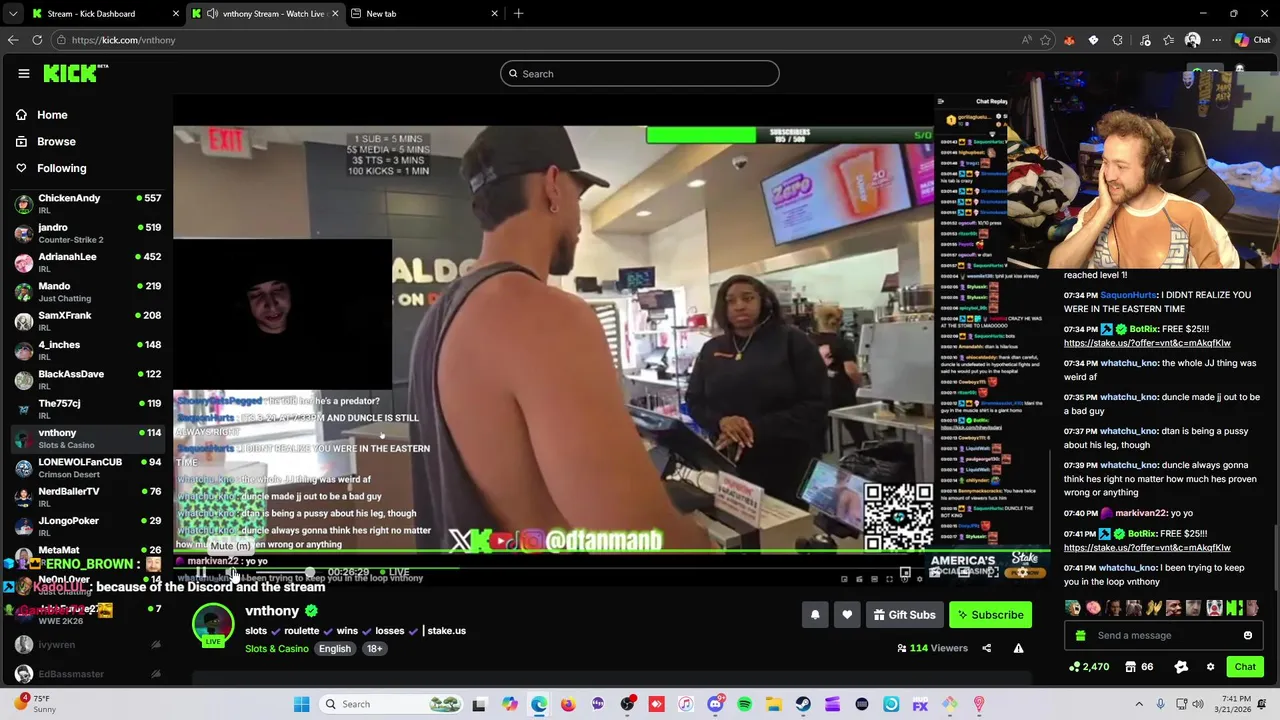Image resolution: width=1280 pixels, height=720 pixels.
Task: Open the Slots & Casino category link
Action: click(277, 649)
